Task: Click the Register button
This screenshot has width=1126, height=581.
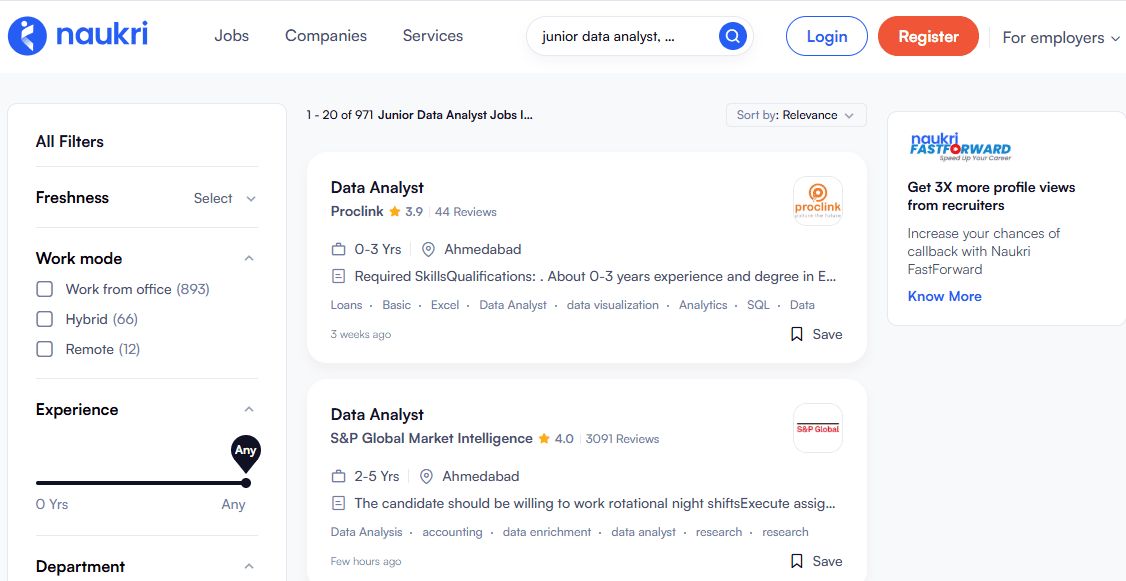Action: point(928,35)
